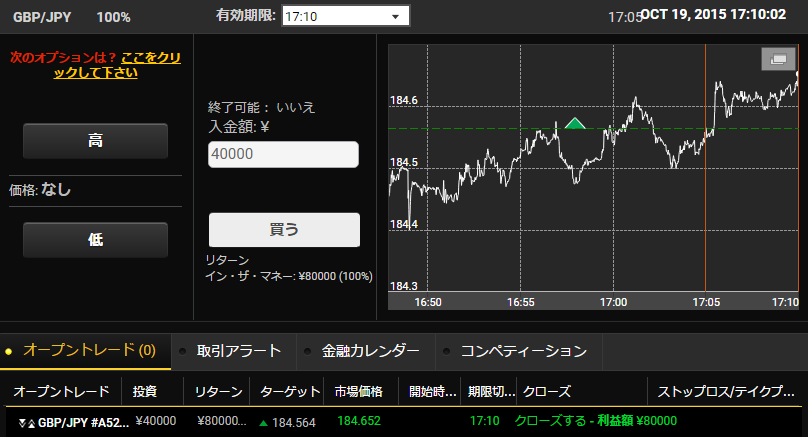This screenshot has width=808, height=437.
Task: Click the ¥40000 investment cell
Action: click(x=156, y=421)
